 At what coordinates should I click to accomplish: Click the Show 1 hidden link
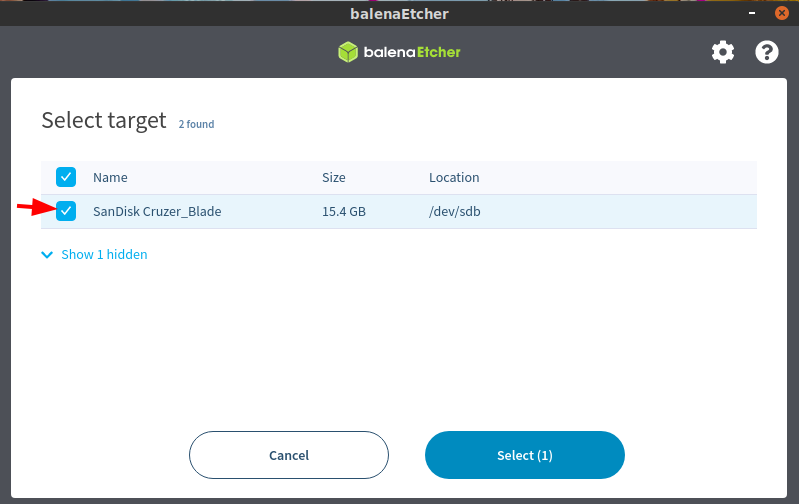[104, 254]
